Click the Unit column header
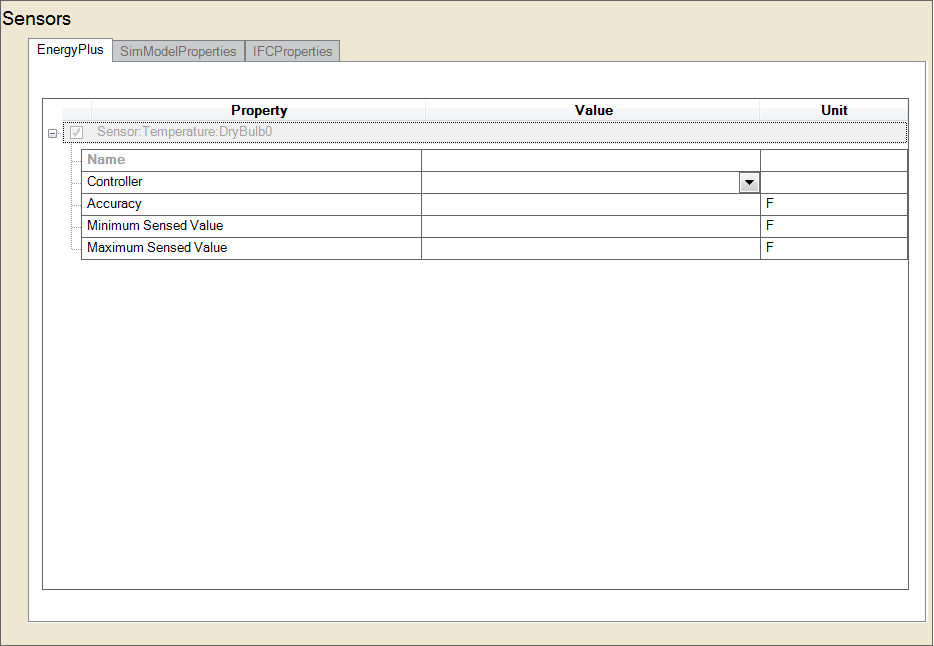Image resolution: width=934 pixels, height=646 pixels. (834, 111)
